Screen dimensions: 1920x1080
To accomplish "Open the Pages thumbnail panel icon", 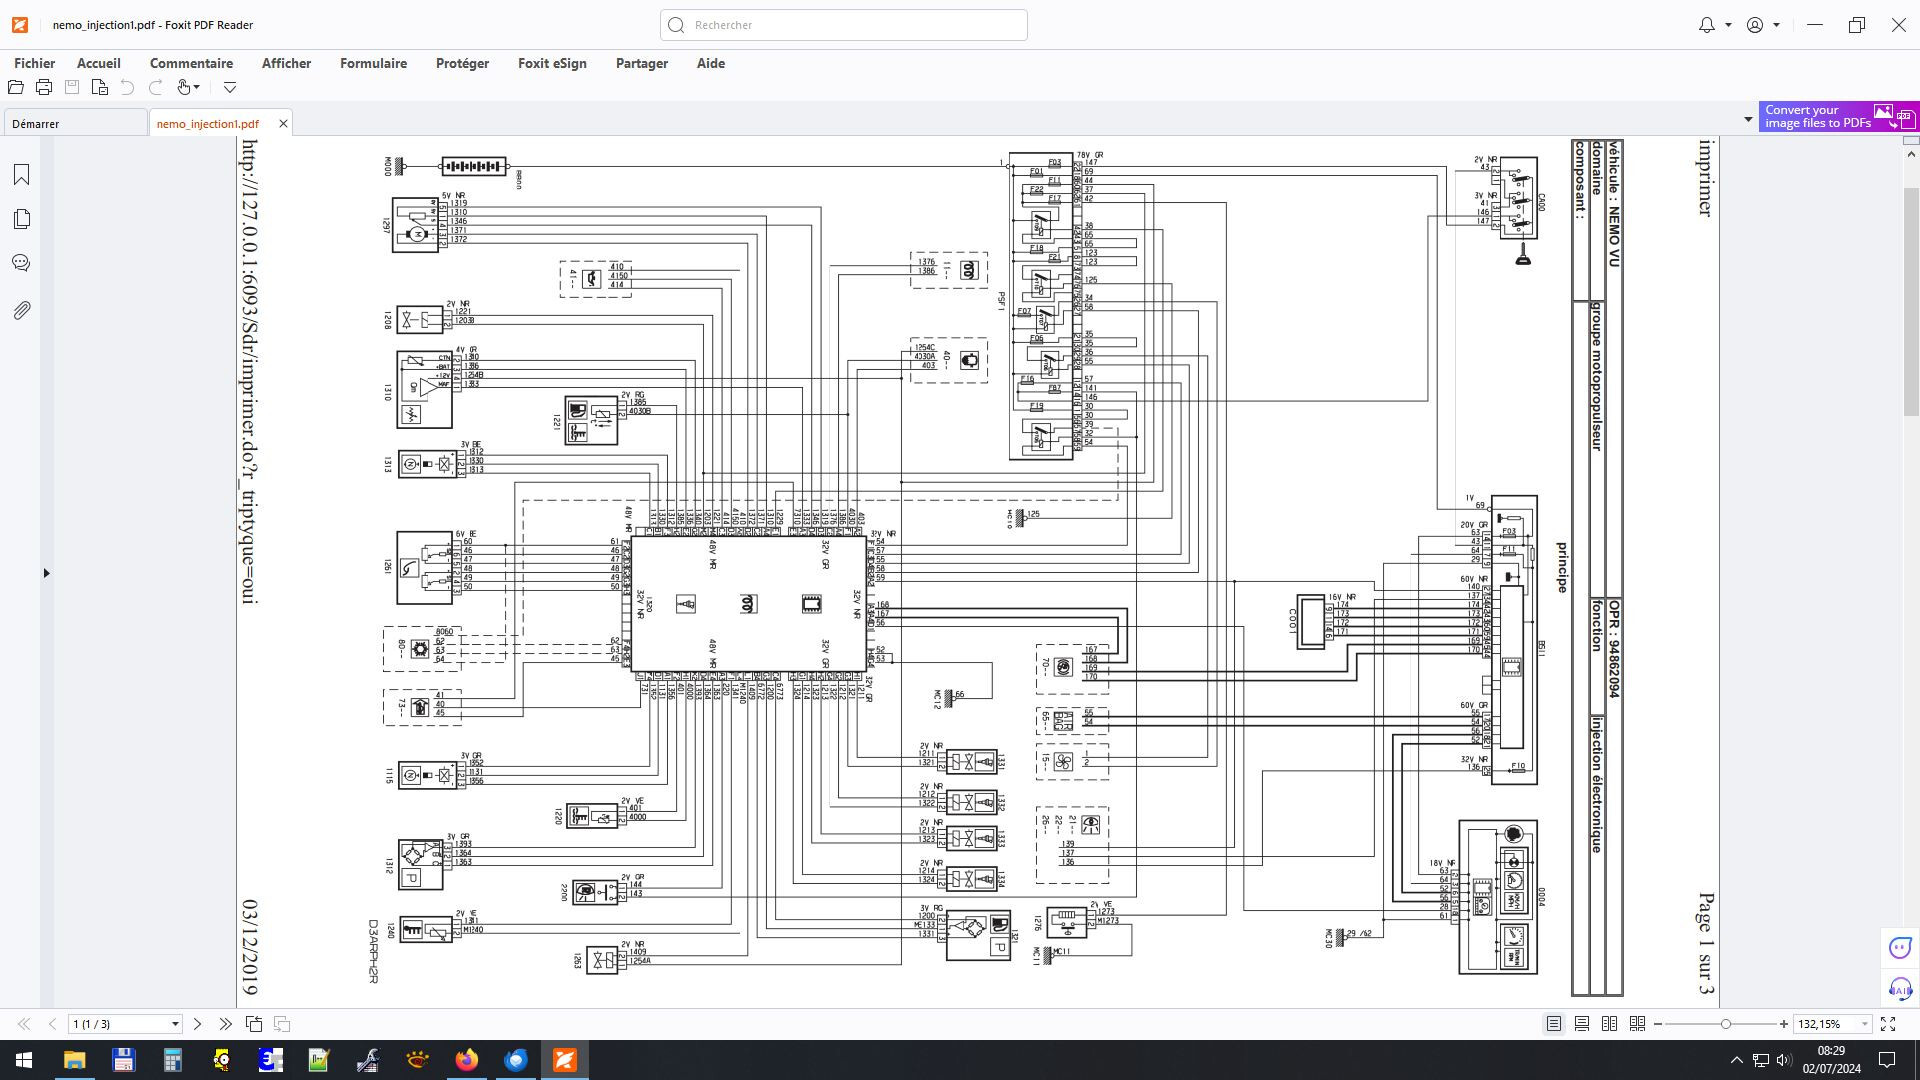I will point(21,219).
